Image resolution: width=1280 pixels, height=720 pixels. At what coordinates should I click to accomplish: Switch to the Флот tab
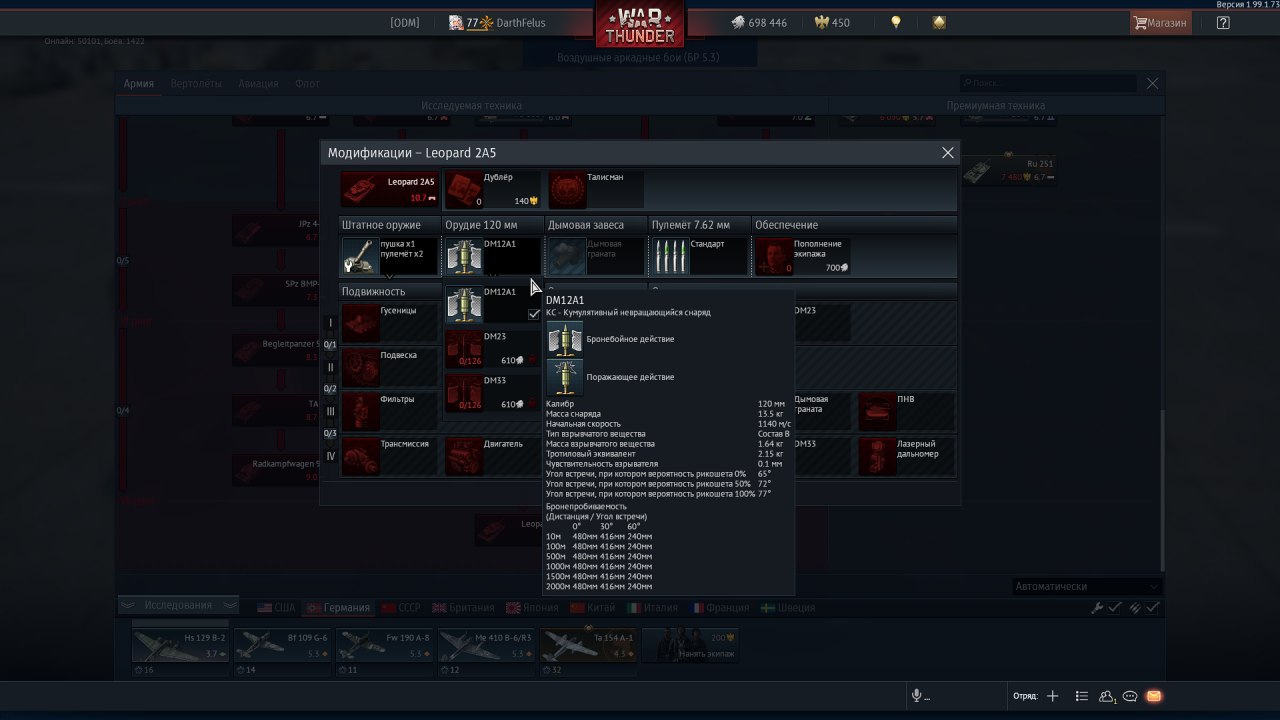click(307, 84)
